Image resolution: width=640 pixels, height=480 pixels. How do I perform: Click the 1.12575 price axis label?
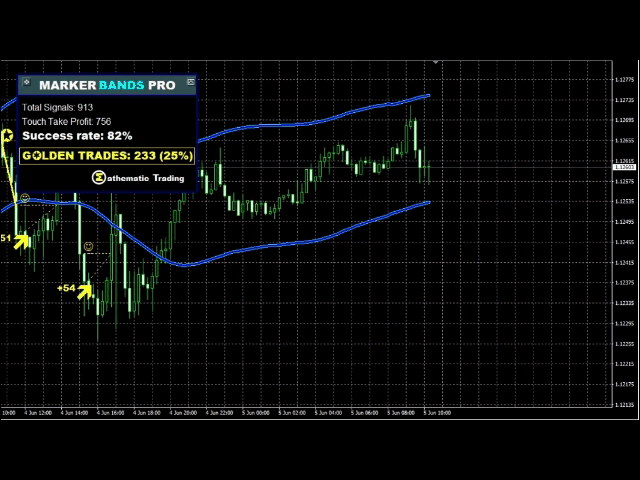click(x=624, y=181)
